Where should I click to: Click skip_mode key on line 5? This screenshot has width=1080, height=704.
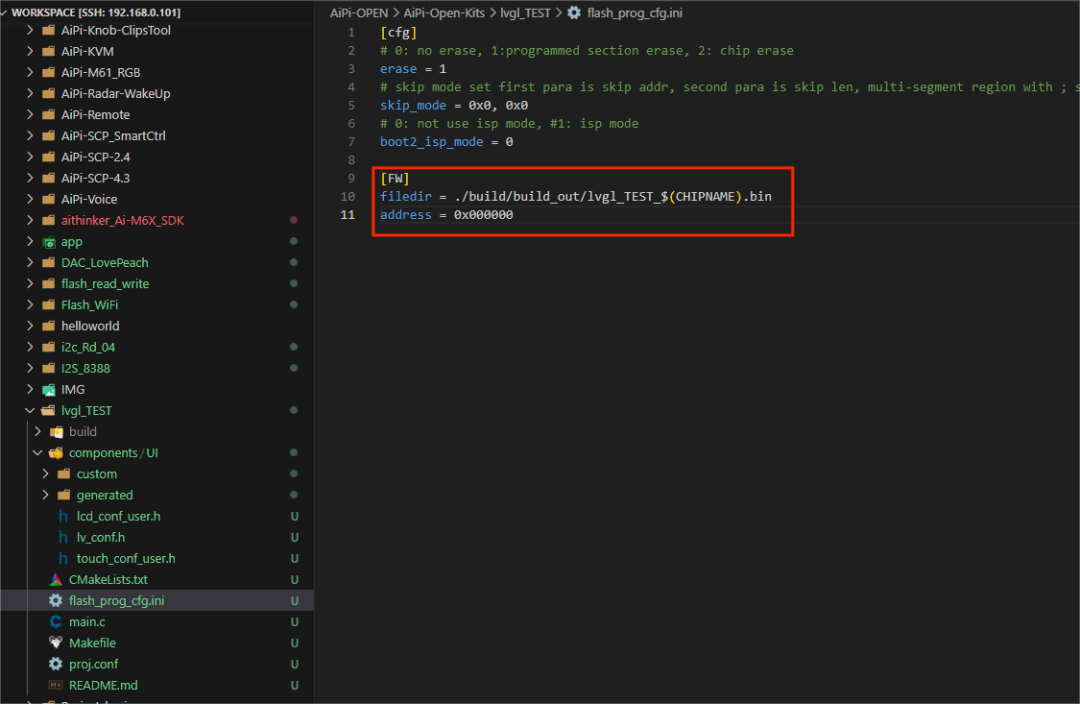click(x=413, y=105)
